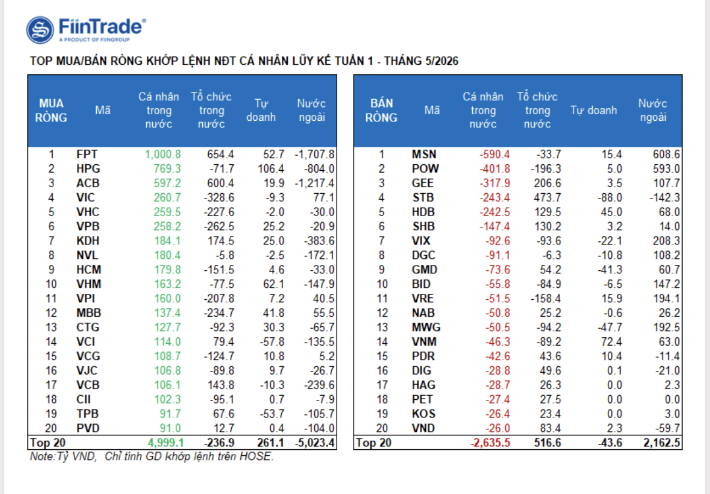Click the value -590.4 for MSN

pos(494,154)
